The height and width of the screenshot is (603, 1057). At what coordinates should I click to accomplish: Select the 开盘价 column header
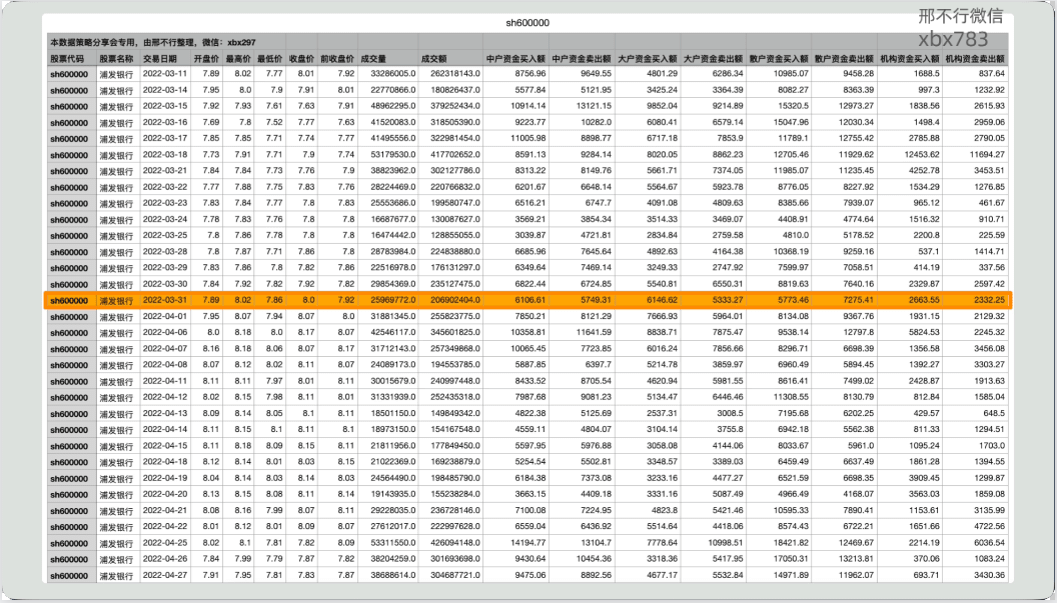pos(206,59)
